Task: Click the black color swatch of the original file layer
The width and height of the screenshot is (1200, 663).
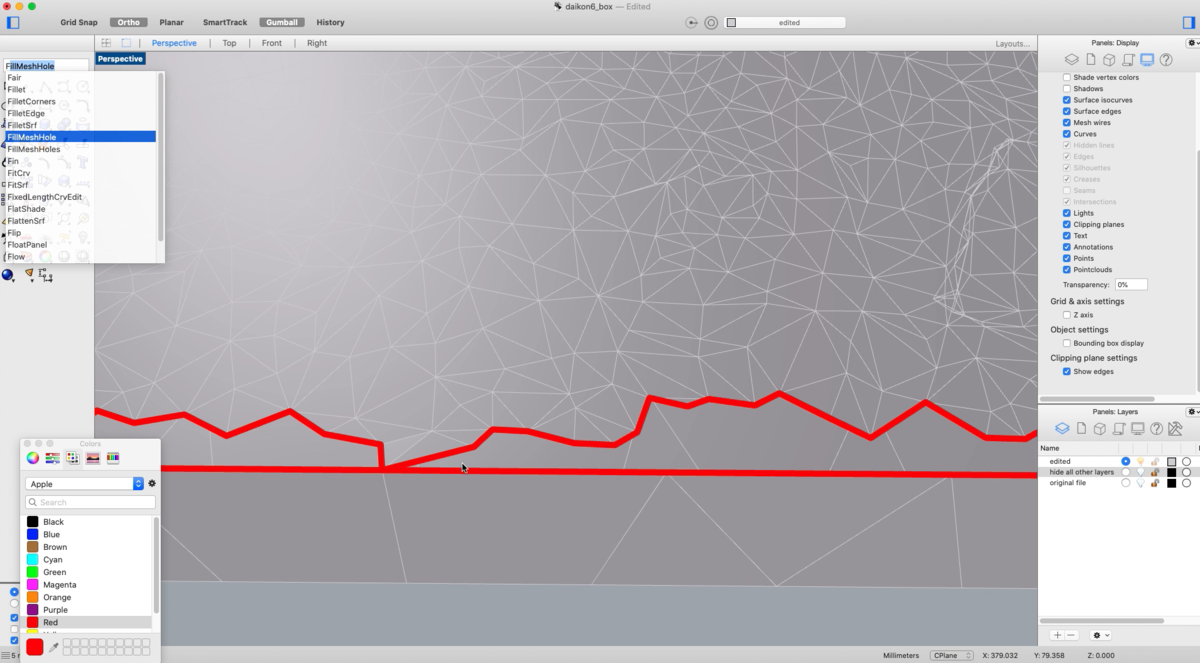Action: pyautogui.click(x=1171, y=483)
